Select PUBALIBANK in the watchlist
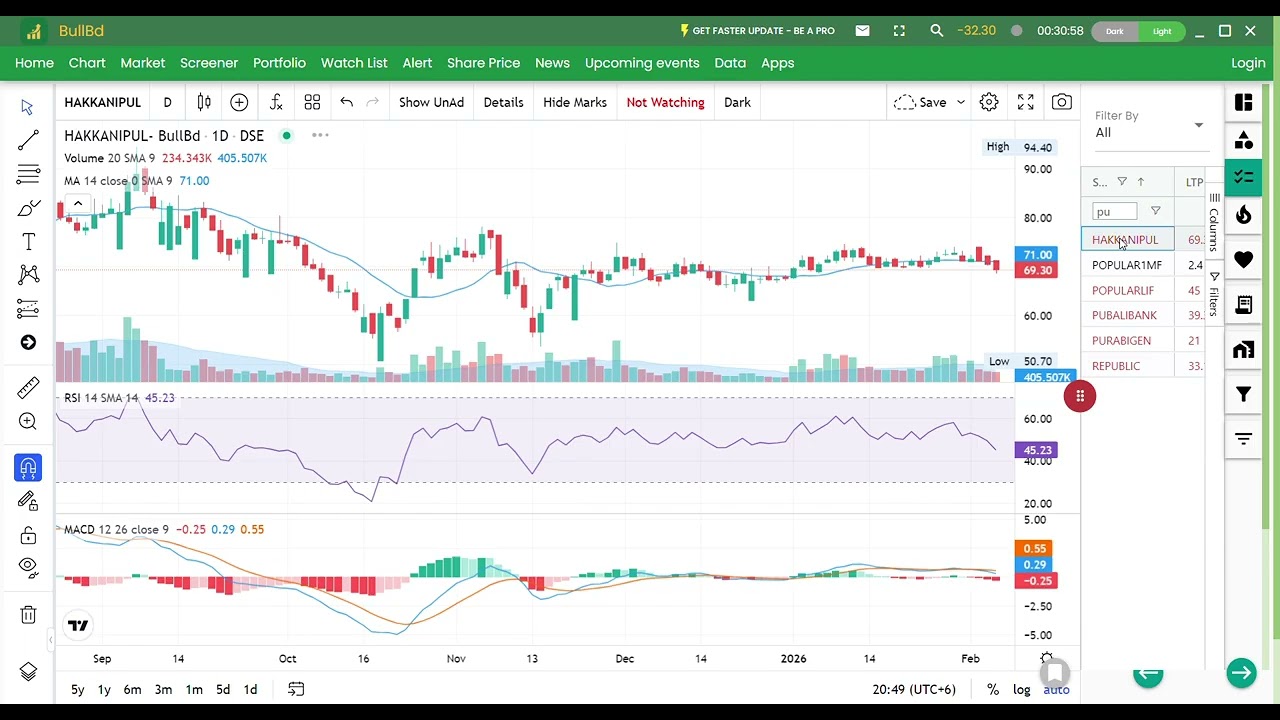 pyautogui.click(x=1124, y=315)
